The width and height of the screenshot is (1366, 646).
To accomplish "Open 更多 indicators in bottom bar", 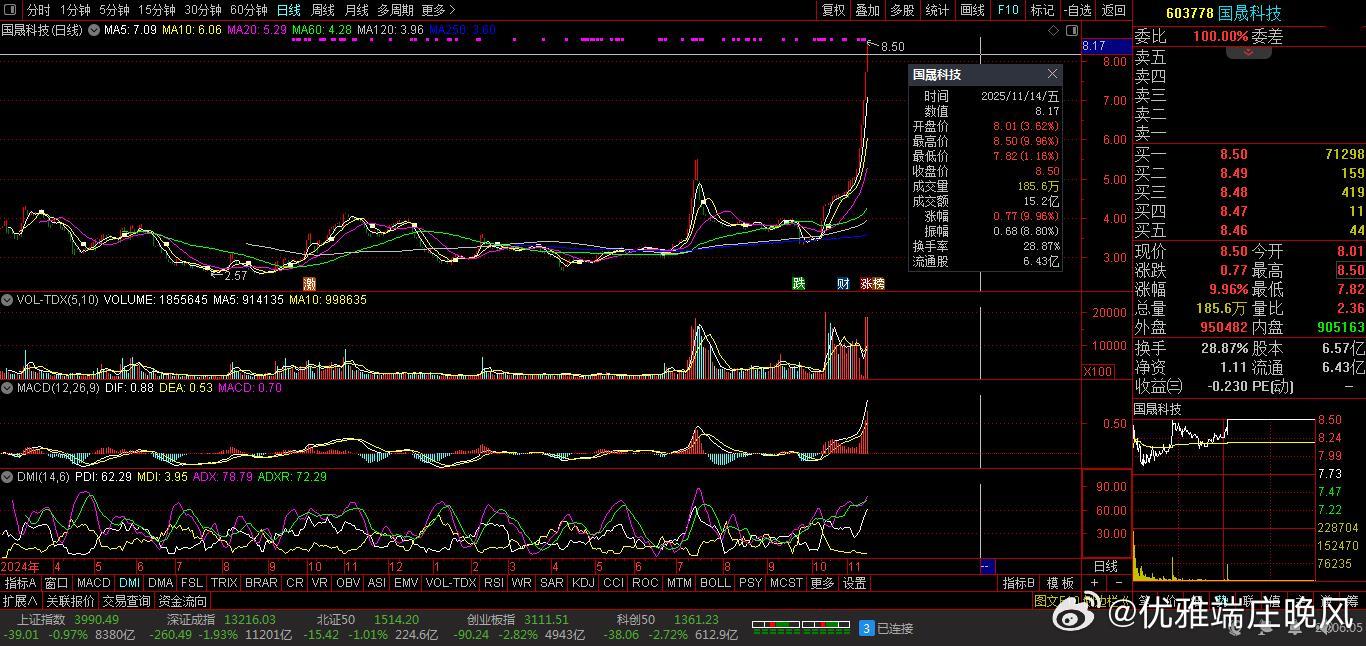I will click(822, 583).
